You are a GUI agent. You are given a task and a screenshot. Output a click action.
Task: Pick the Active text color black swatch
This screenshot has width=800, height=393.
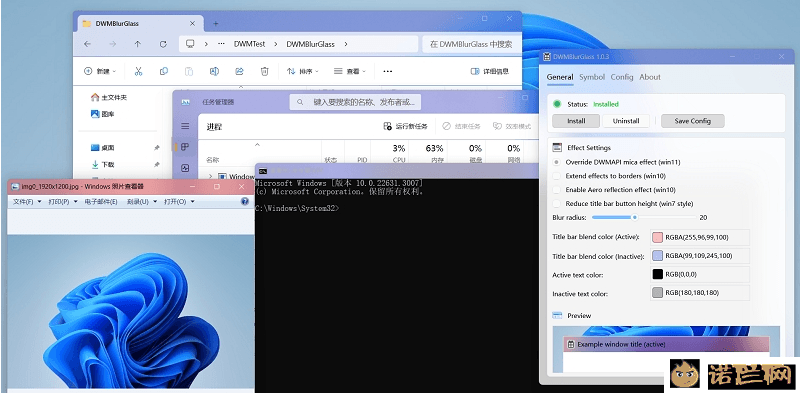click(x=658, y=274)
